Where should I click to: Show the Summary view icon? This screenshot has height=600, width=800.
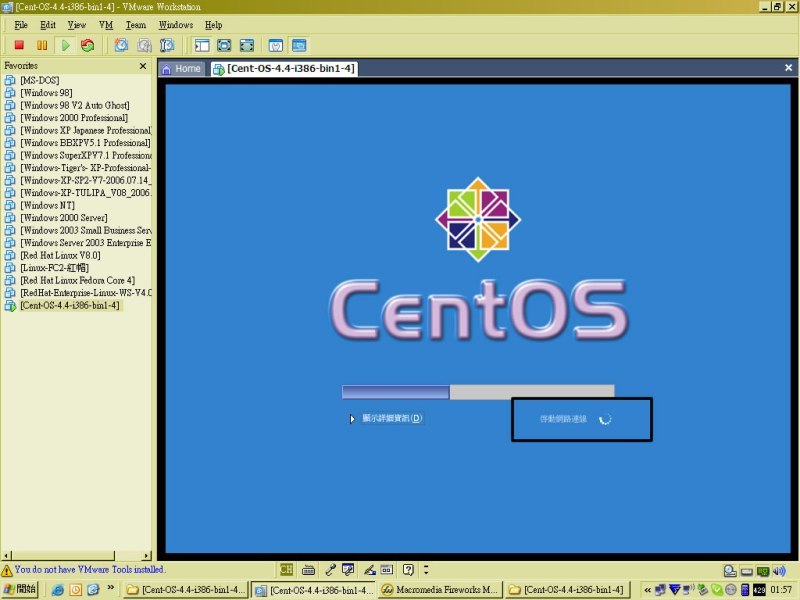[x=276, y=45]
